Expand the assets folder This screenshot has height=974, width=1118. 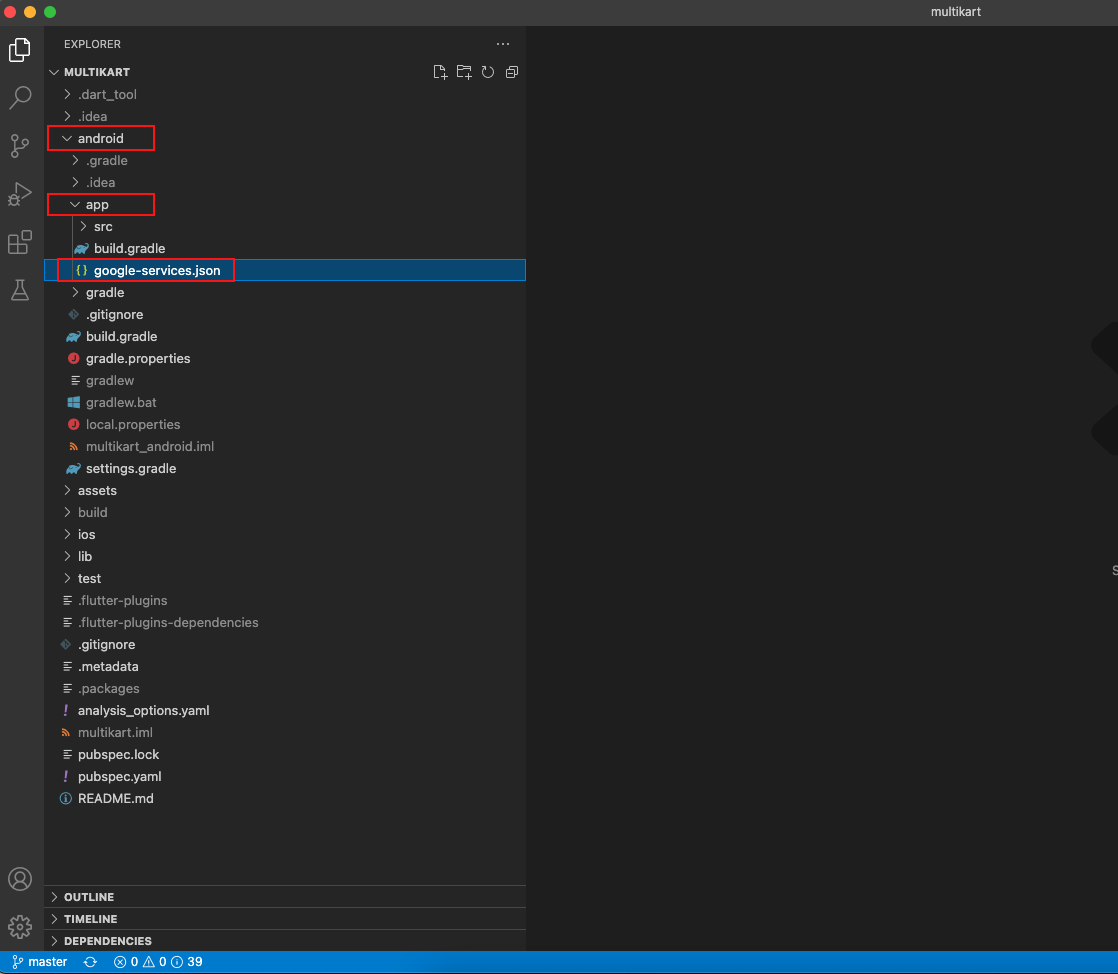pos(285,491)
